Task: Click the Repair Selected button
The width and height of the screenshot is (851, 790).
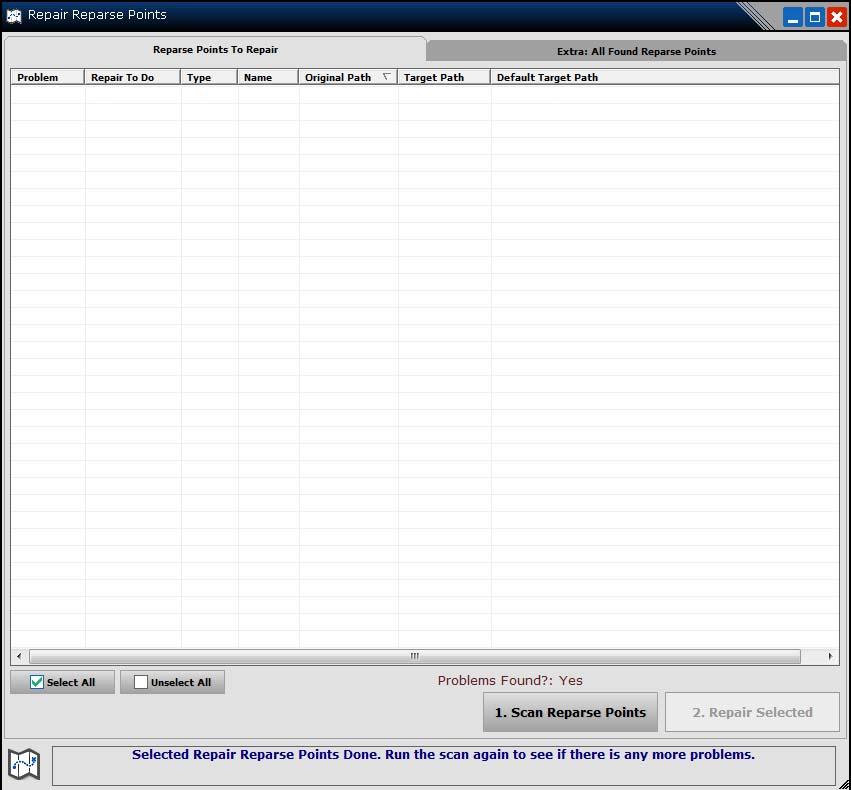Action: pyautogui.click(x=752, y=712)
